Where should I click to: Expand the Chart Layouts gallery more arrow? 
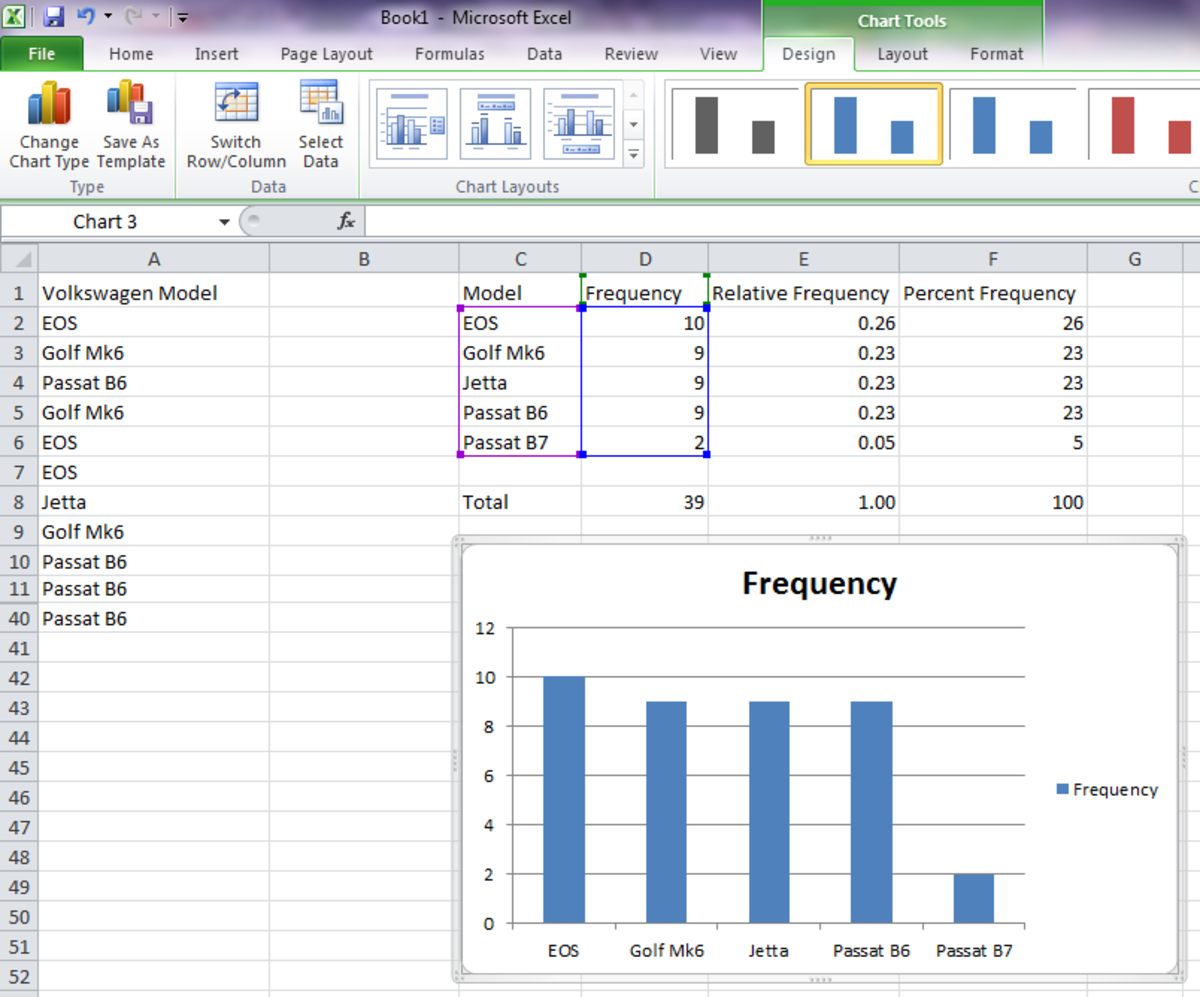point(633,155)
